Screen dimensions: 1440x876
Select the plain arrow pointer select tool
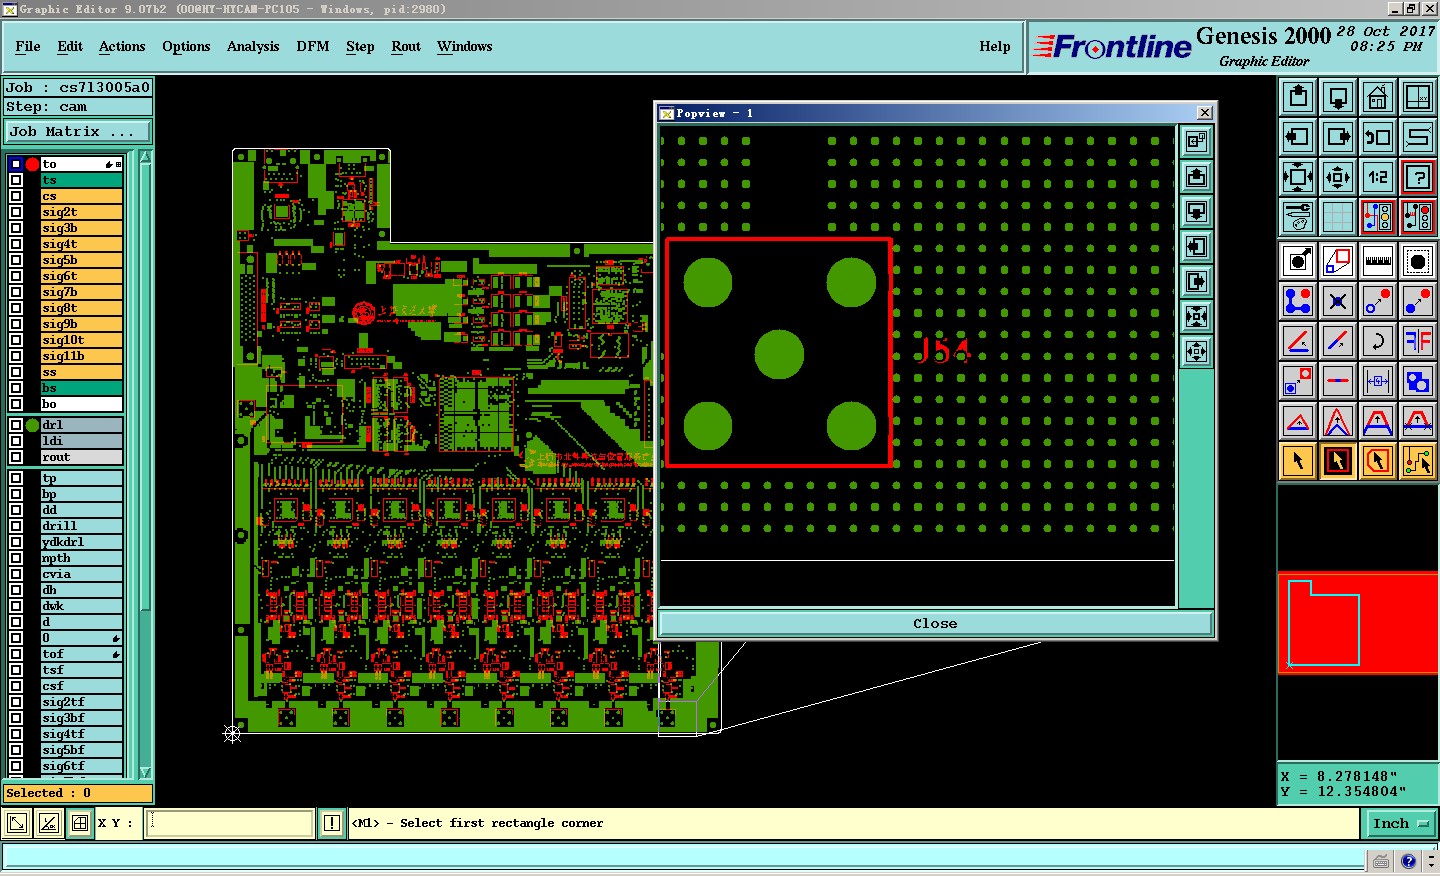(x=1297, y=461)
